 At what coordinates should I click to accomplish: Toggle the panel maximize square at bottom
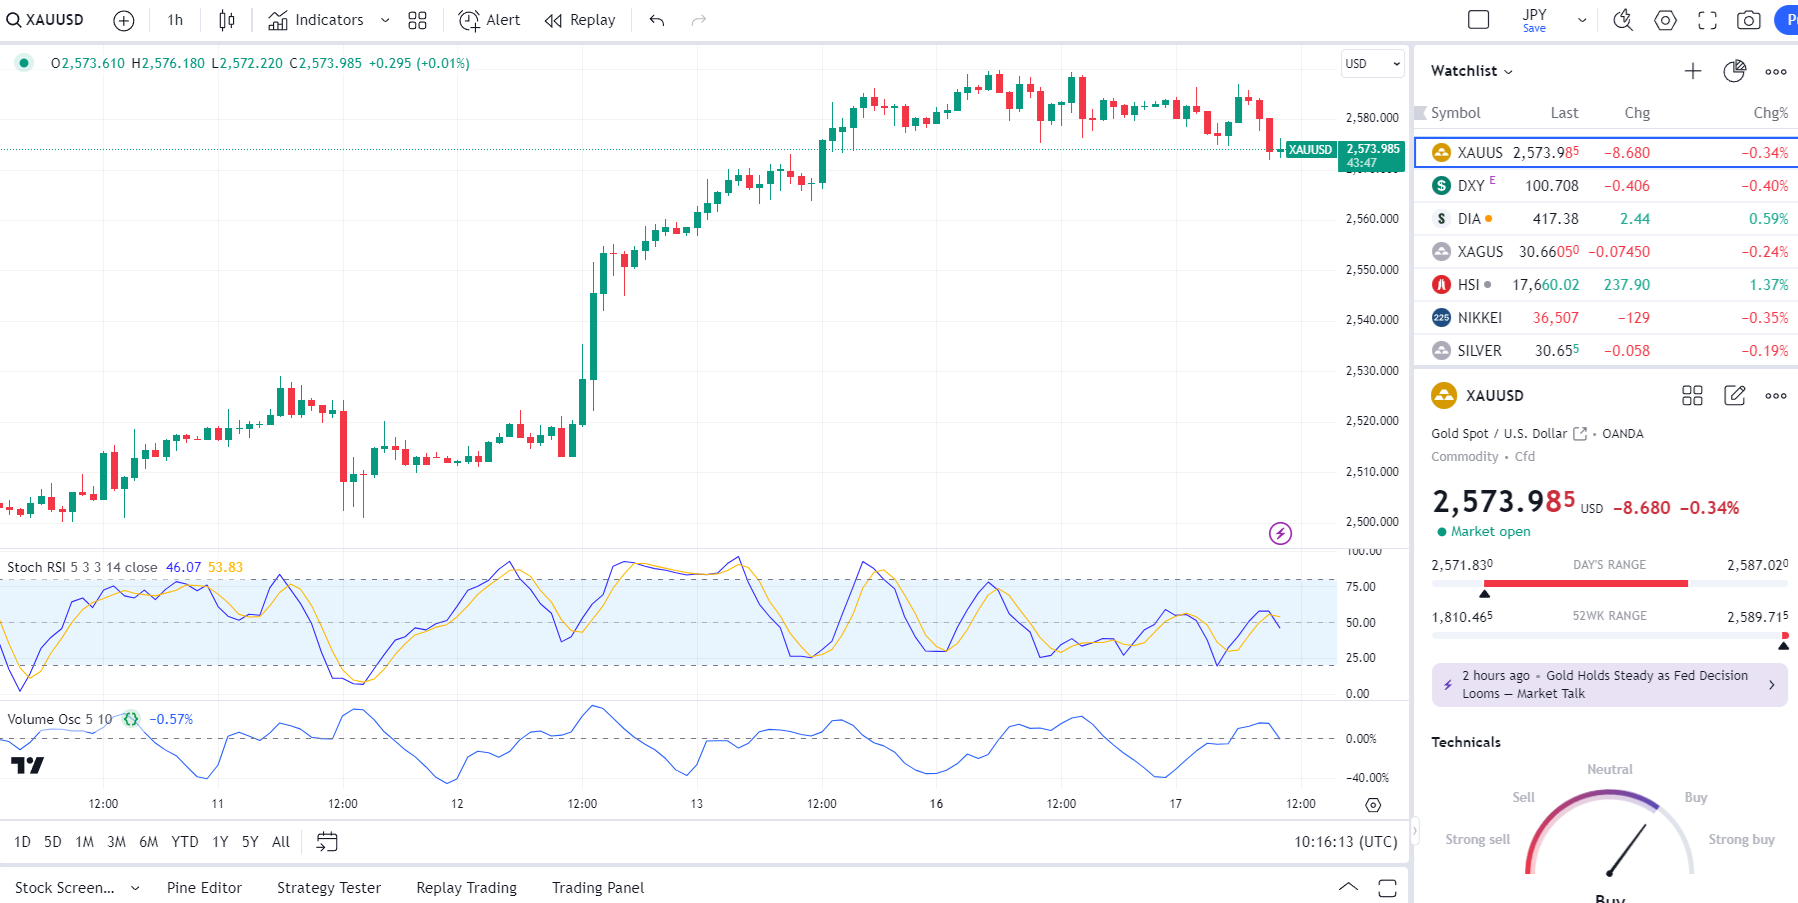(1387, 888)
